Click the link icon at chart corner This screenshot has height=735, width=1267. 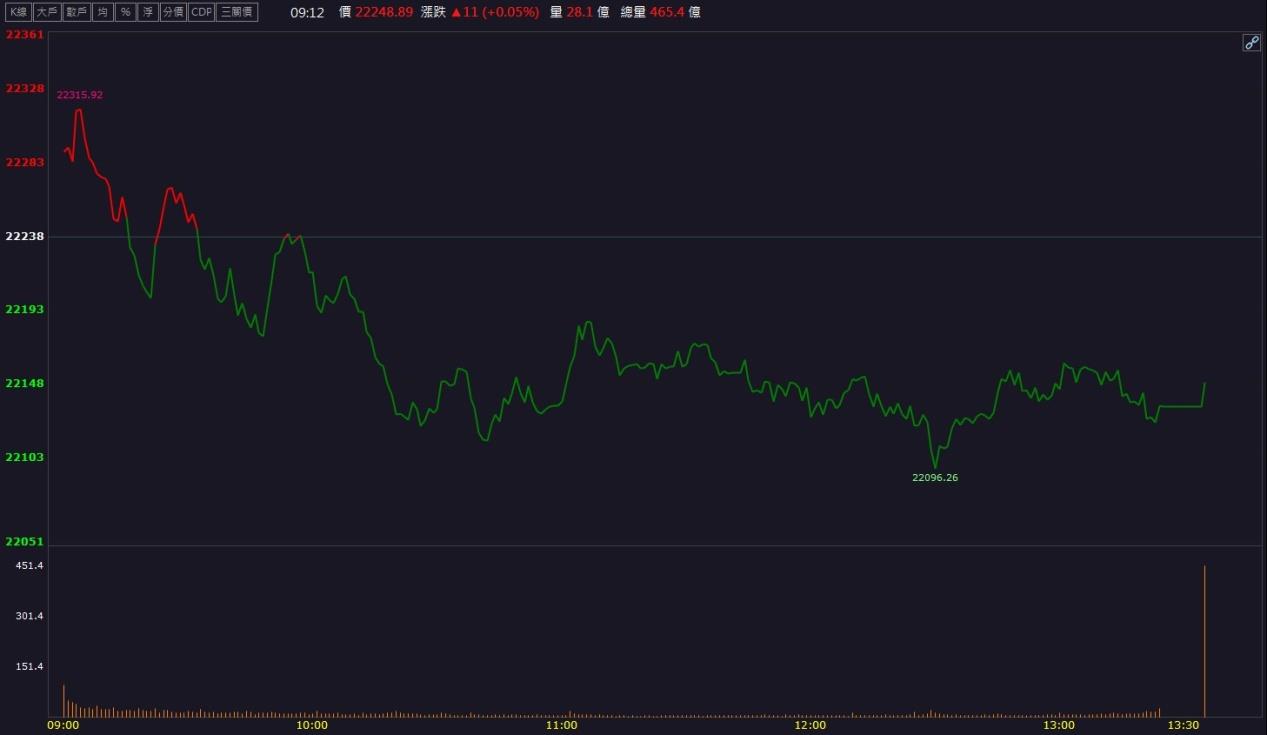(x=1251, y=42)
